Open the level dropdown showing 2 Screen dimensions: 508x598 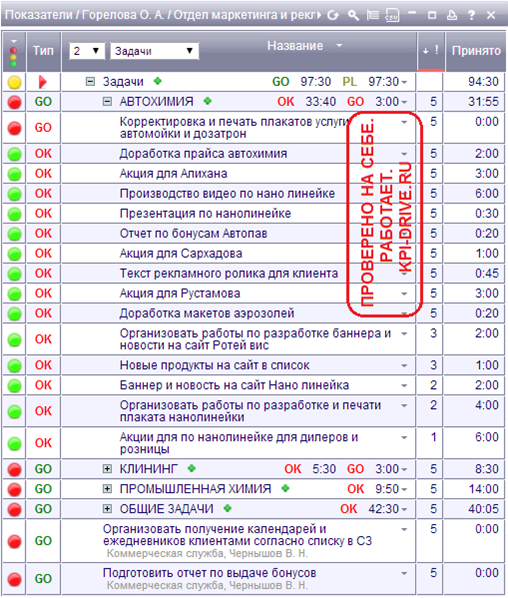tap(87, 51)
